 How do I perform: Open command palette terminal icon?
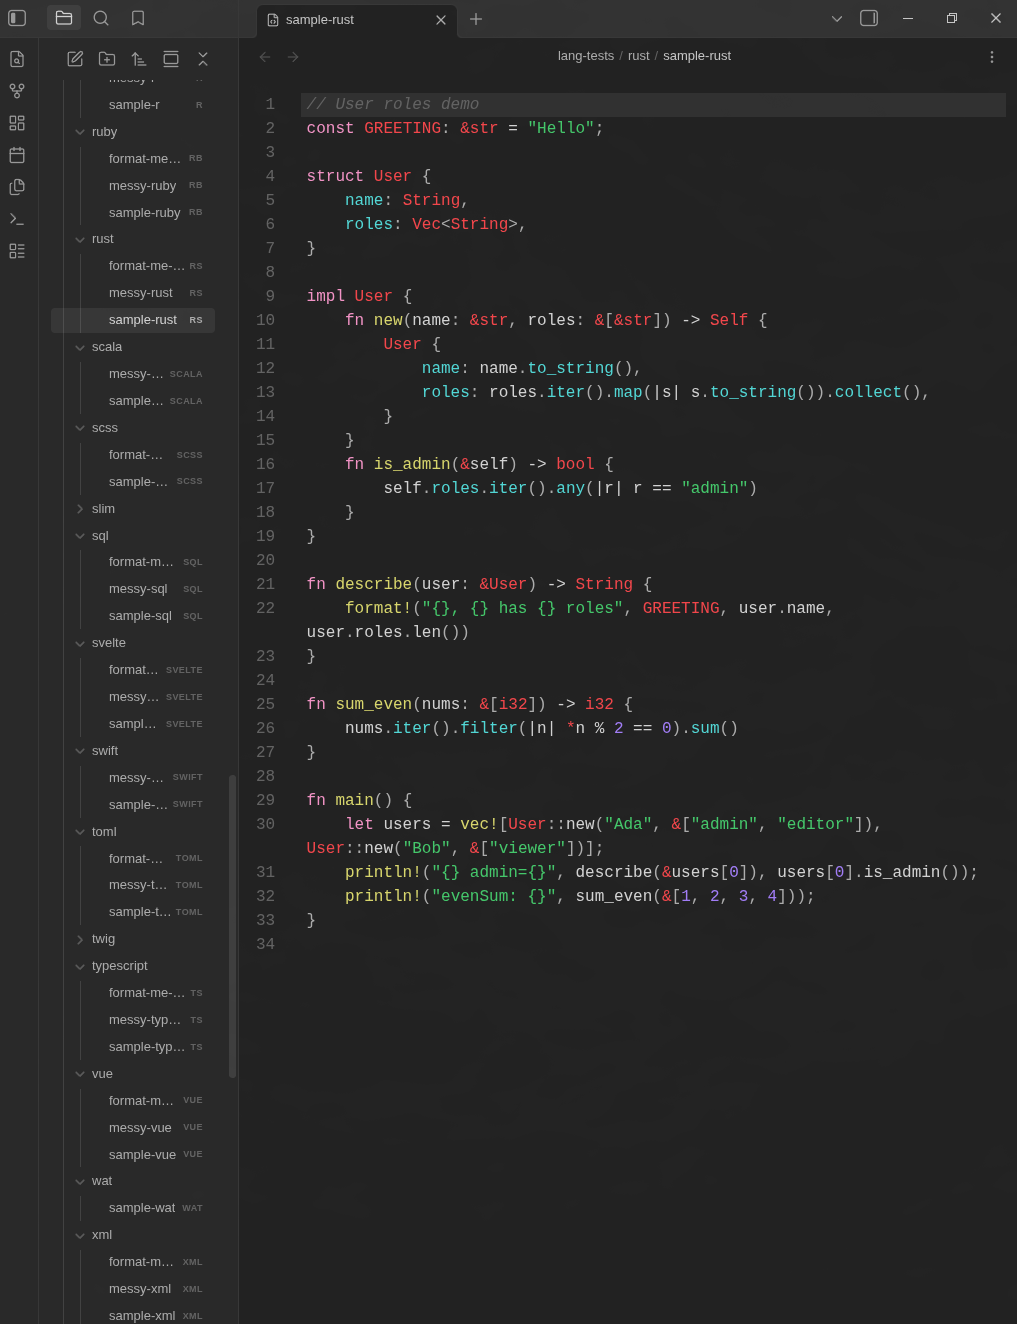tap(17, 219)
